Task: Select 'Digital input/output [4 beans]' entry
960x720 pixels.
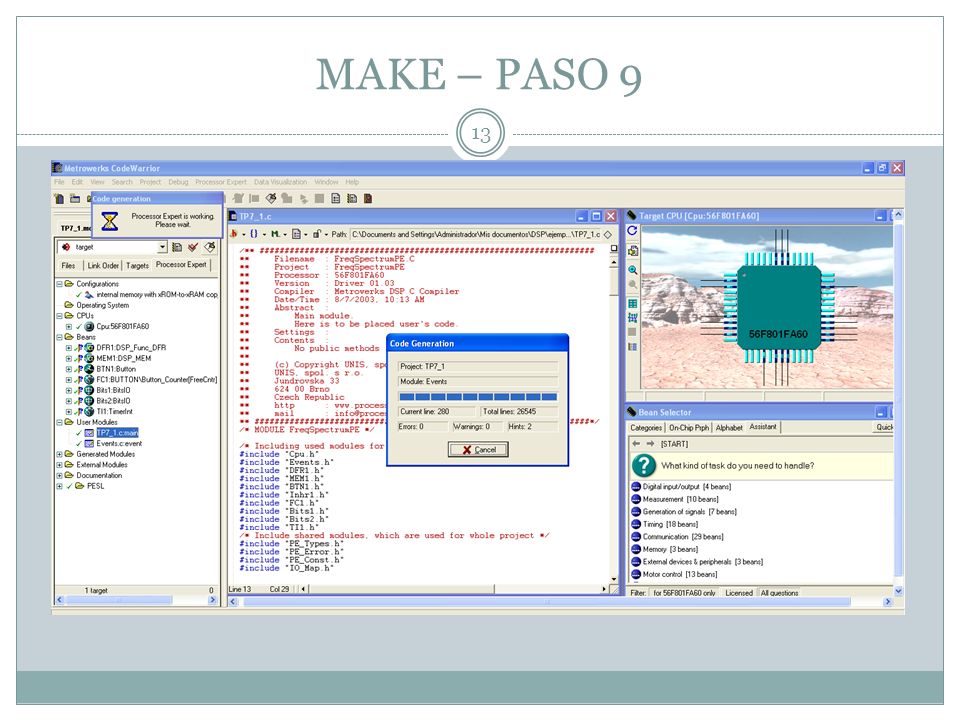Action: 686,487
